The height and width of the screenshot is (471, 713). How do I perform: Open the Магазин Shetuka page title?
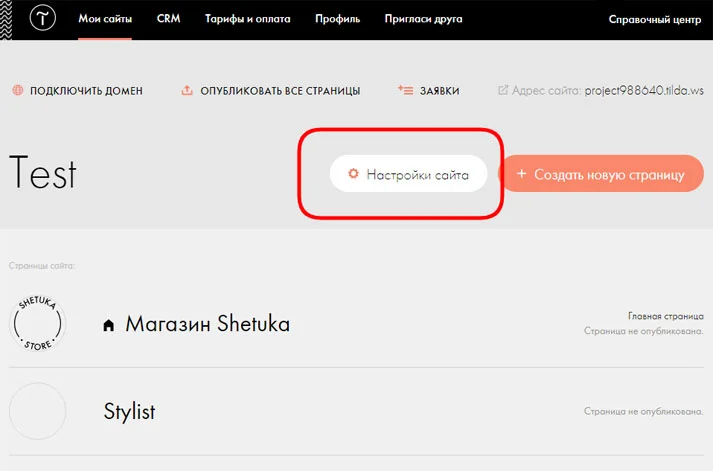(207, 324)
